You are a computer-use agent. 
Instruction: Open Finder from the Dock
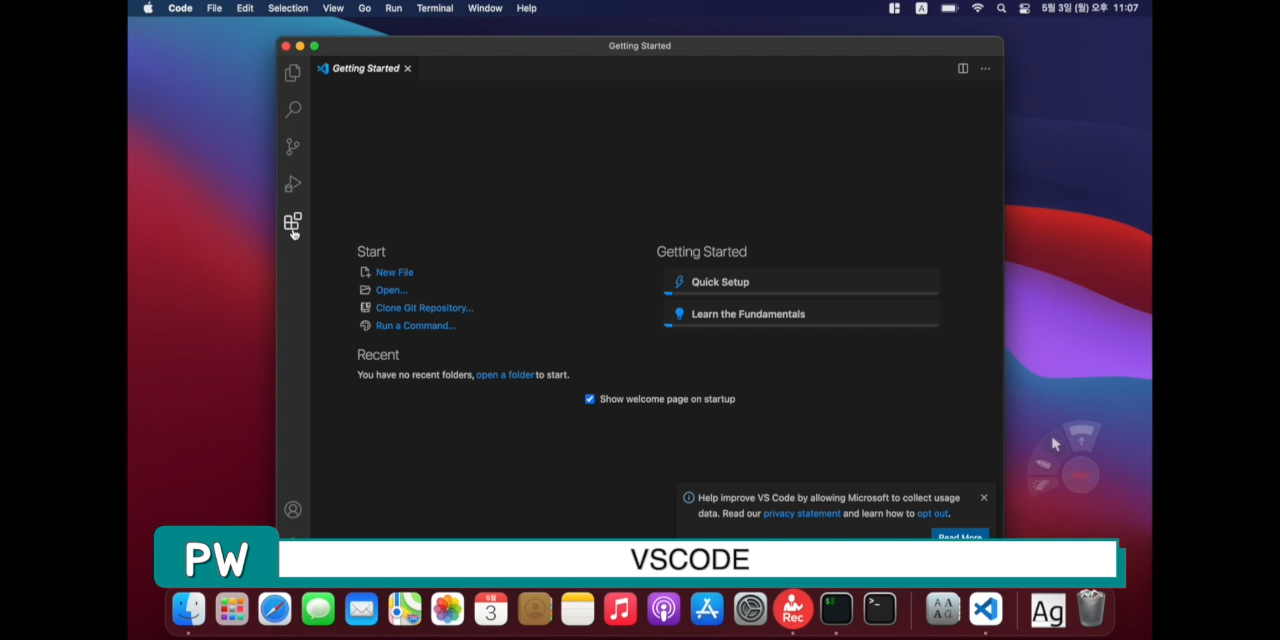188,609
